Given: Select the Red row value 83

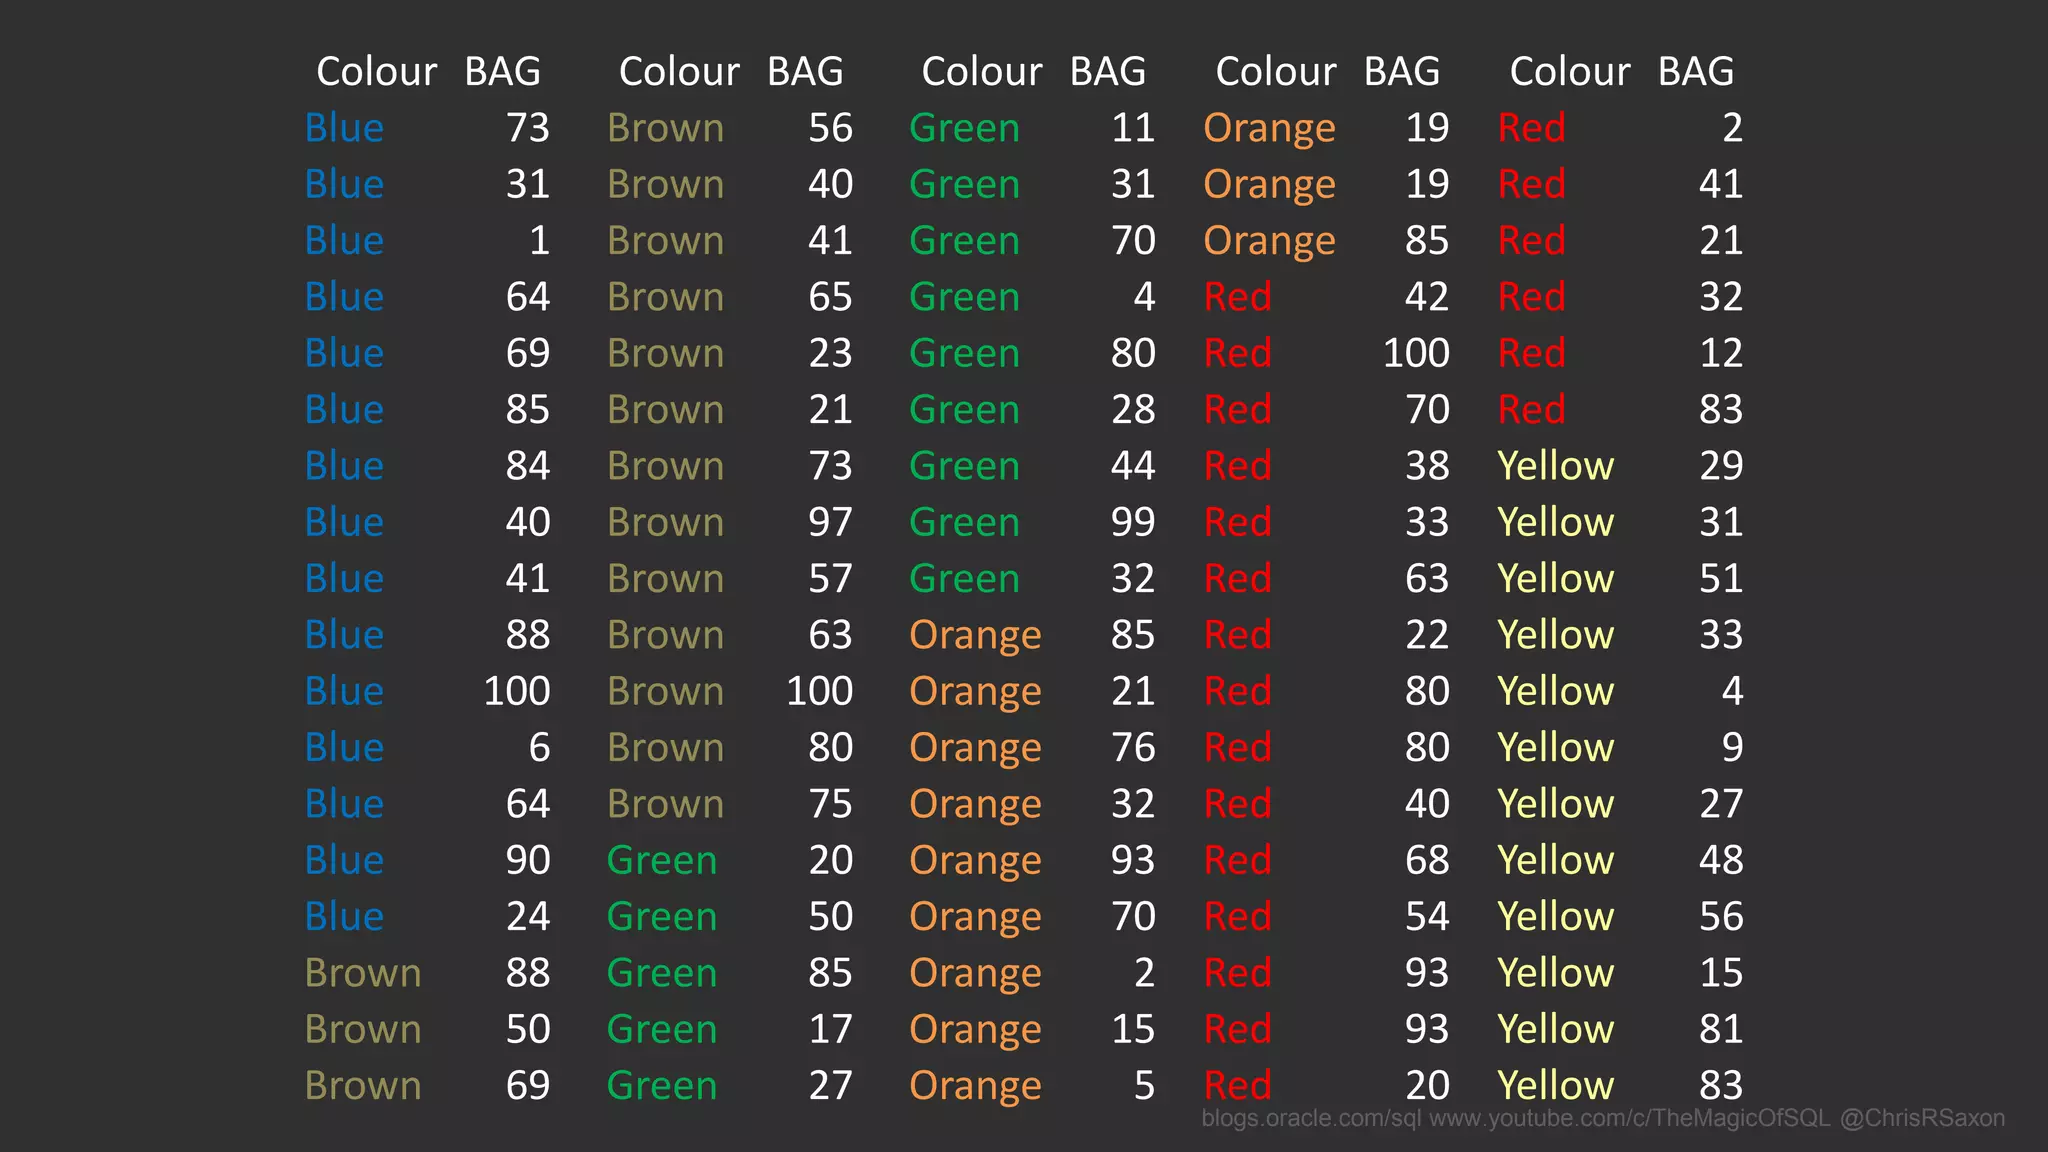Looking at the screenshot, I should point(1721,410).
